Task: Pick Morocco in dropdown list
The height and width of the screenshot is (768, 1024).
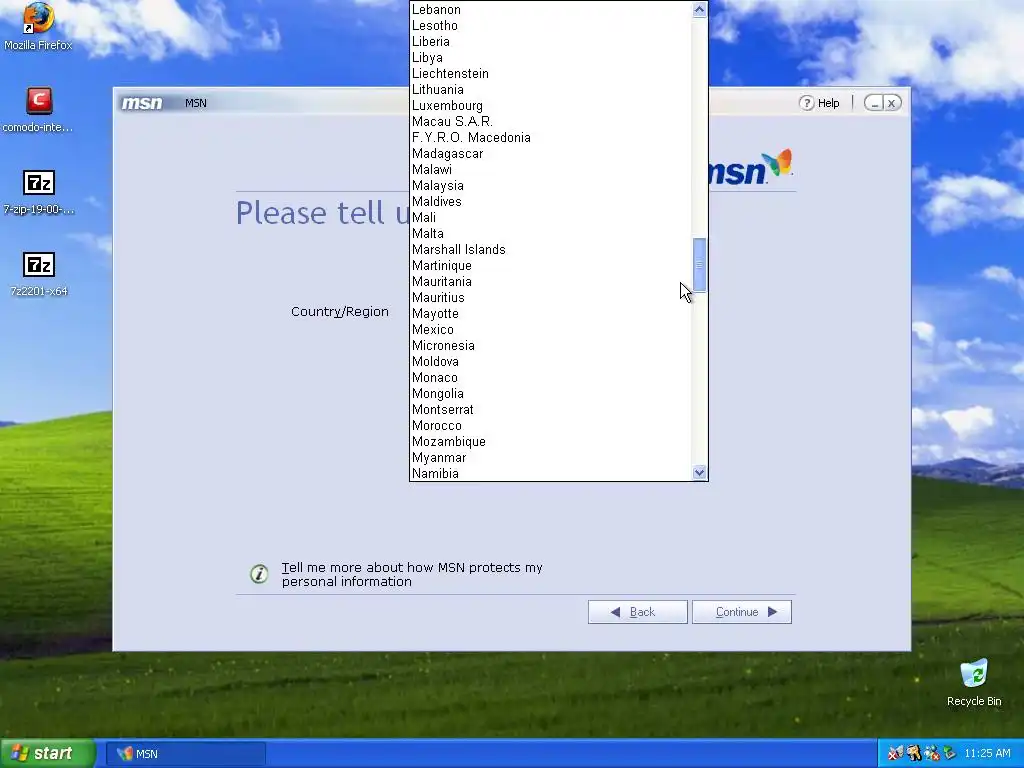Action: point(551,426)
